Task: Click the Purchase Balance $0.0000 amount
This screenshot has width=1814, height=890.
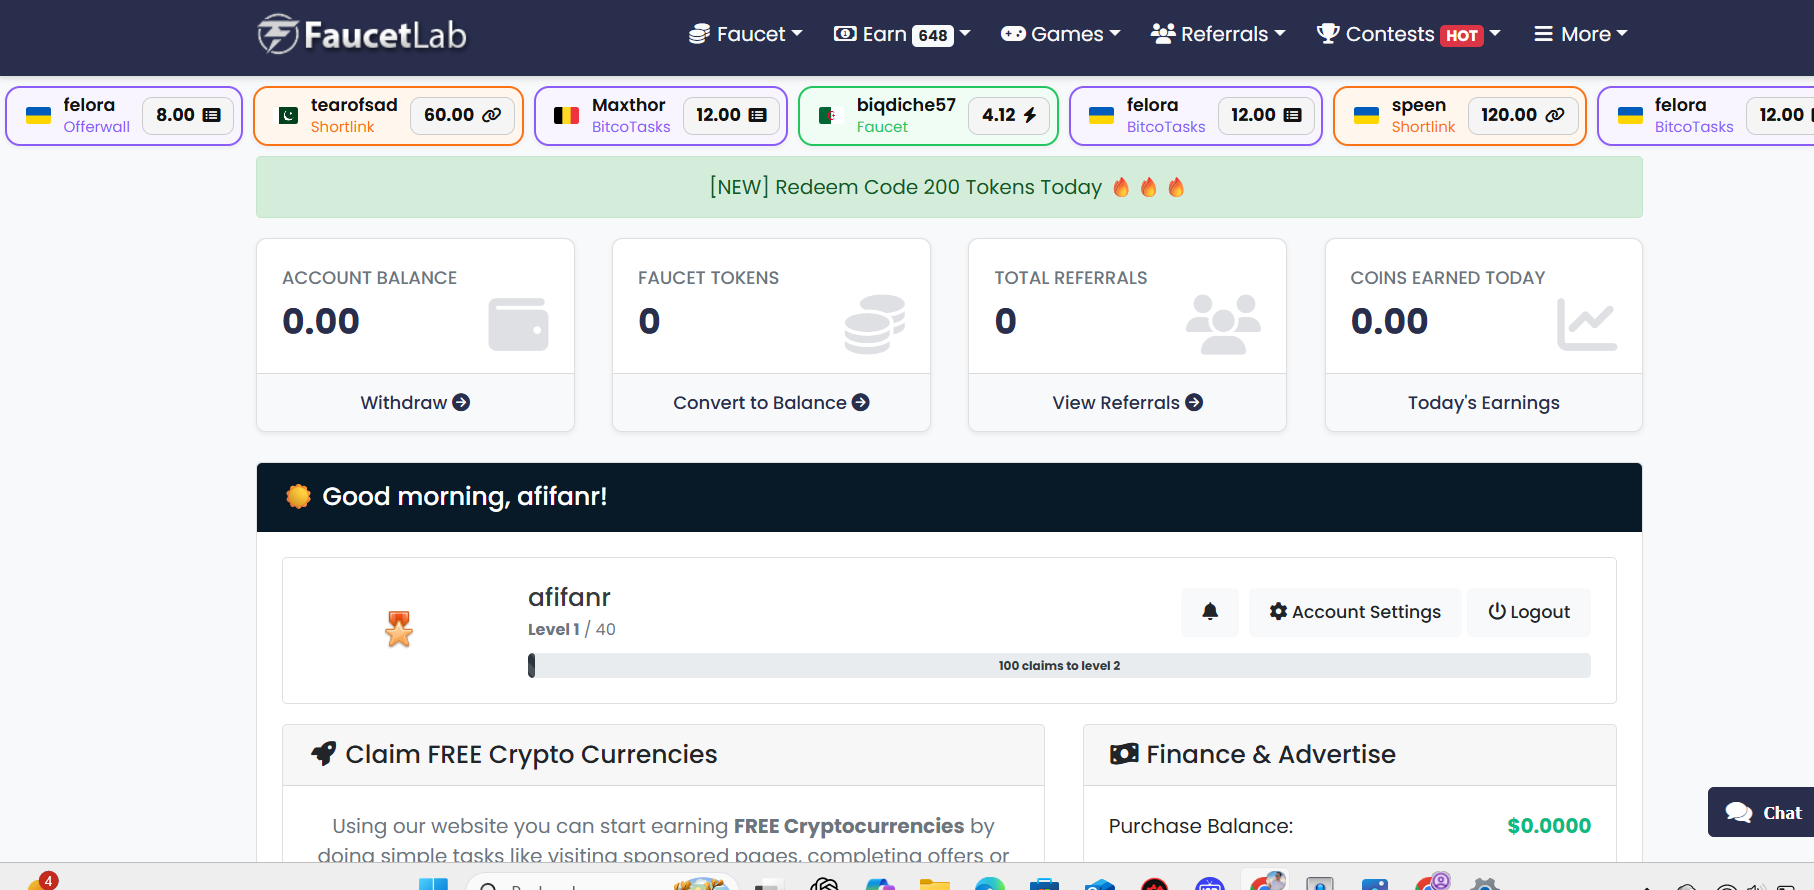Action: coord(1549,826)
